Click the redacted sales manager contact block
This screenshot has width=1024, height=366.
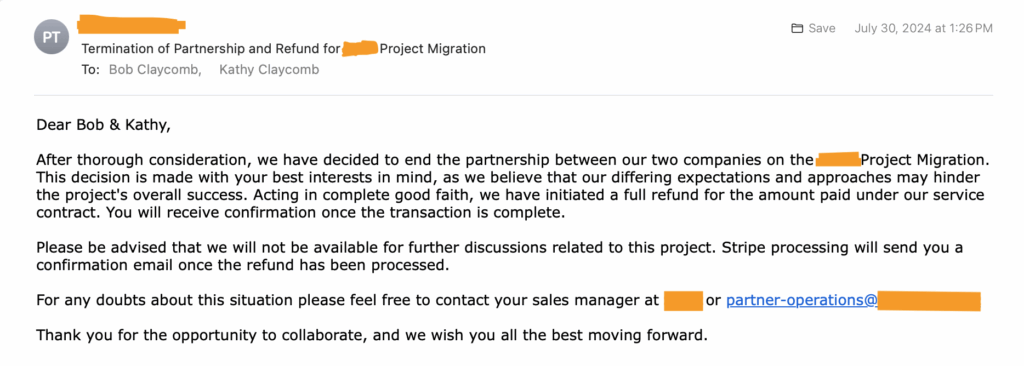pos(683,301)
